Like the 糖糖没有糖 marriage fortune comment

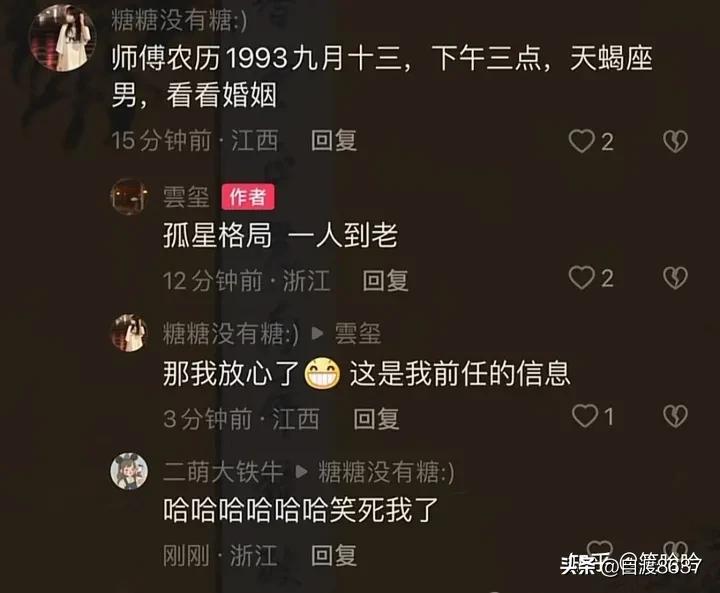581,141
